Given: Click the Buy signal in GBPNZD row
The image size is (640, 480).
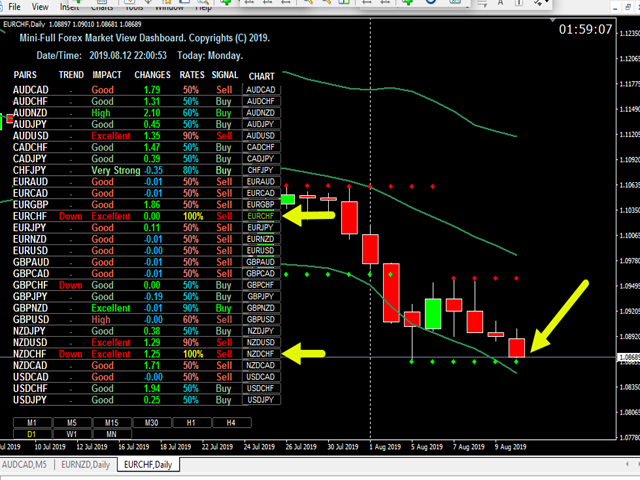Looking at the screenshot, I should coord(223,308).
